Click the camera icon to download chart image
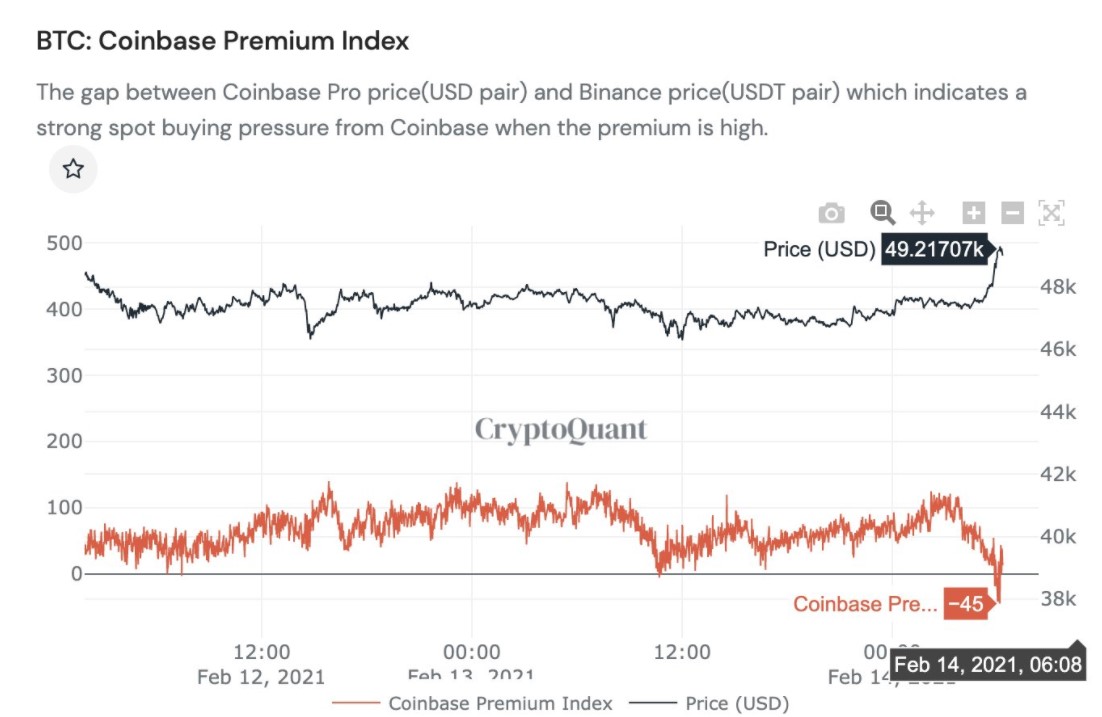The image size is (1102, 717). pos(832,212)
